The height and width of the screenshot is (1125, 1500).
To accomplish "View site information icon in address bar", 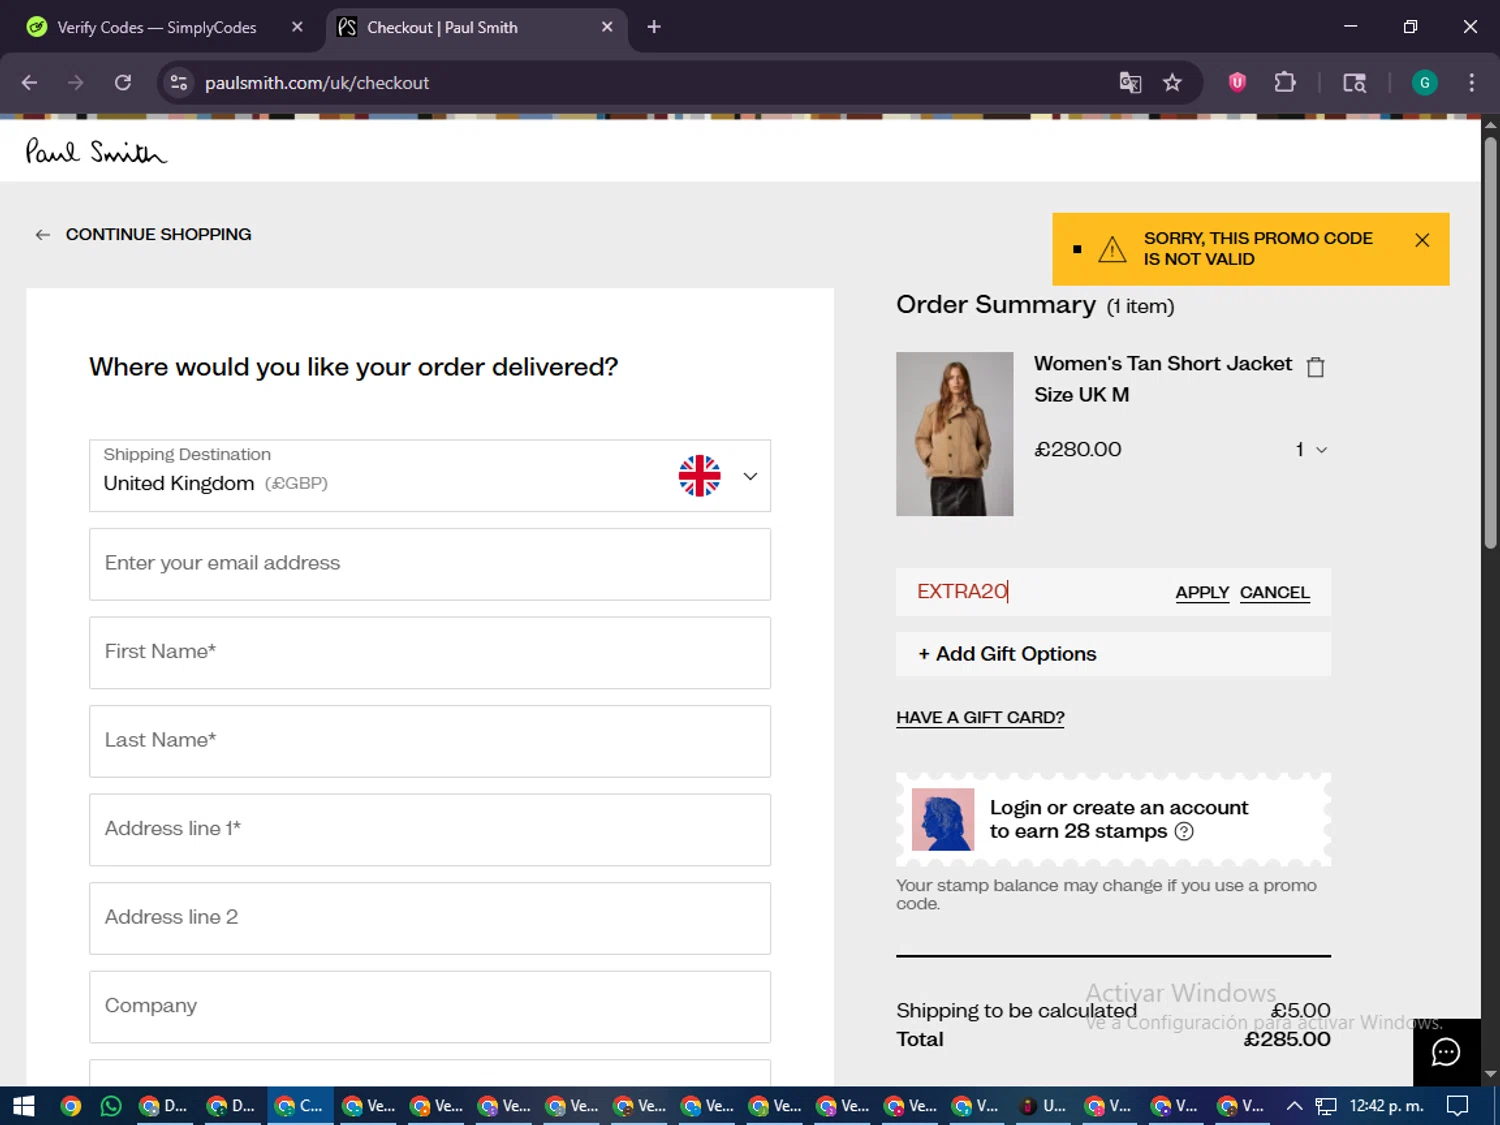I will (179, 82).
